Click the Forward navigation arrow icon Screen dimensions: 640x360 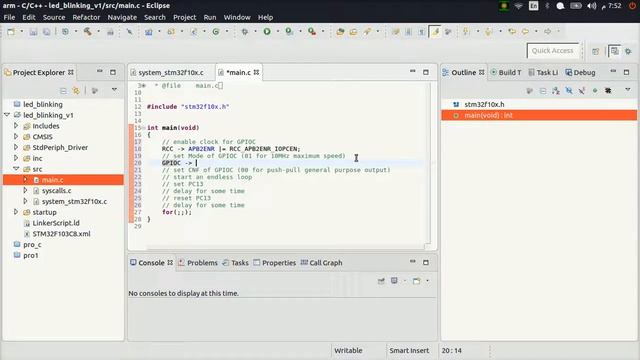[548, 31]
